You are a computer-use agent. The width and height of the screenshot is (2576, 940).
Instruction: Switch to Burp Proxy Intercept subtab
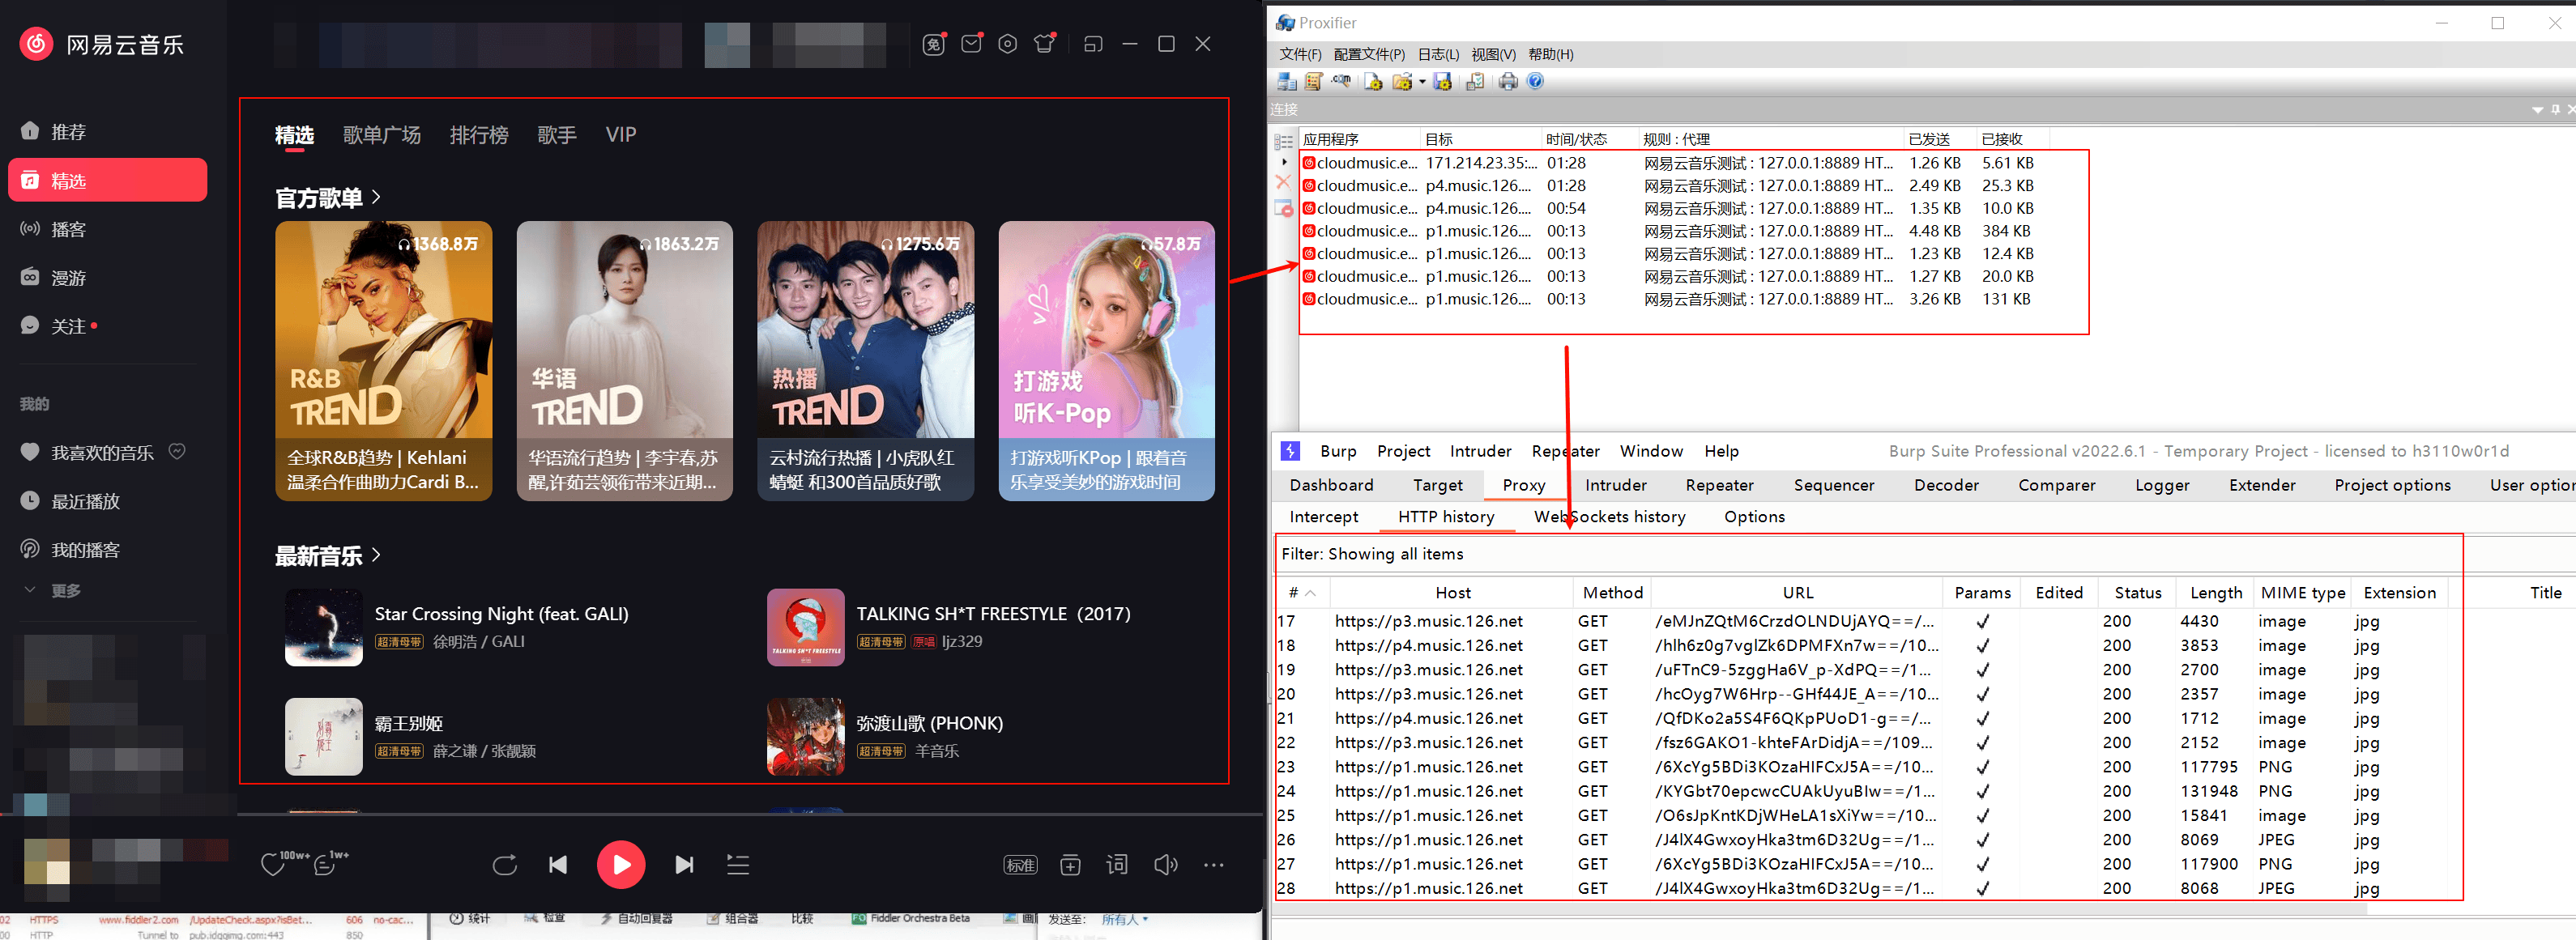pyautogui.click(x=1323, y=516)
